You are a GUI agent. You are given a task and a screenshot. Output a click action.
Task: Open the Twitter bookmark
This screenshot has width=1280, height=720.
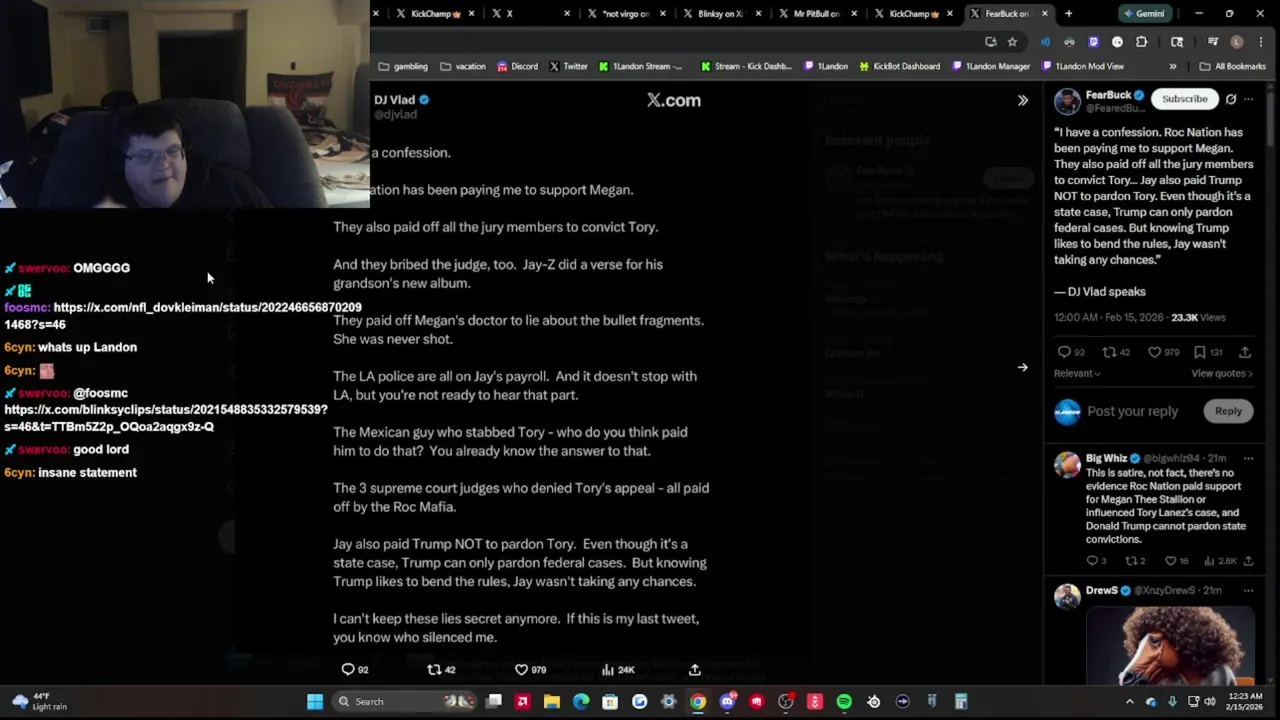[568, 66]
